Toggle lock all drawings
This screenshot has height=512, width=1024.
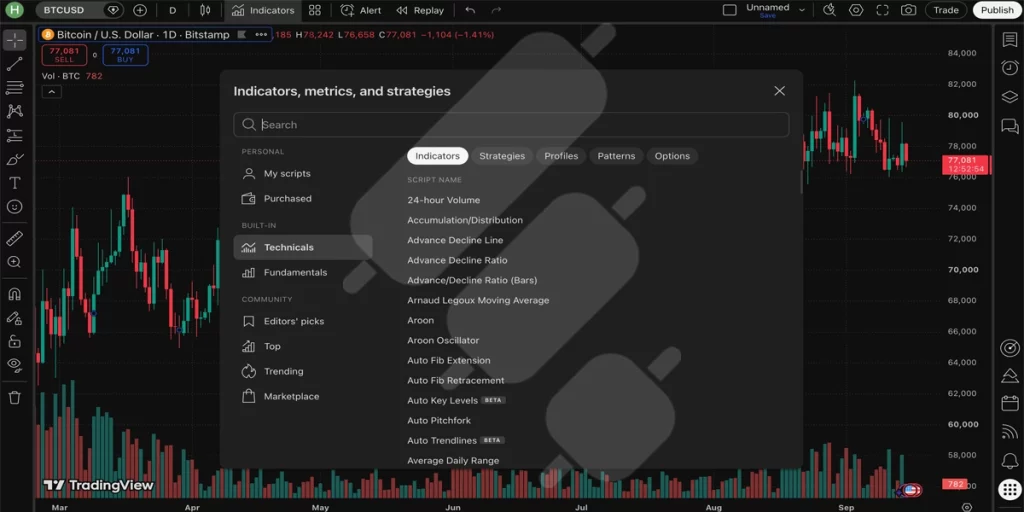14,342
